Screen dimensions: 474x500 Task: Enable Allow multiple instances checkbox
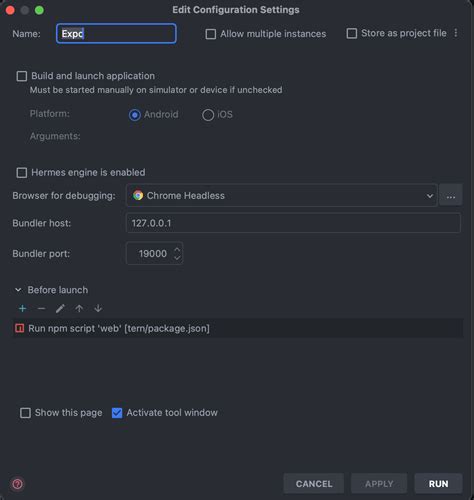pyautogui.click(x=211, y=34)
